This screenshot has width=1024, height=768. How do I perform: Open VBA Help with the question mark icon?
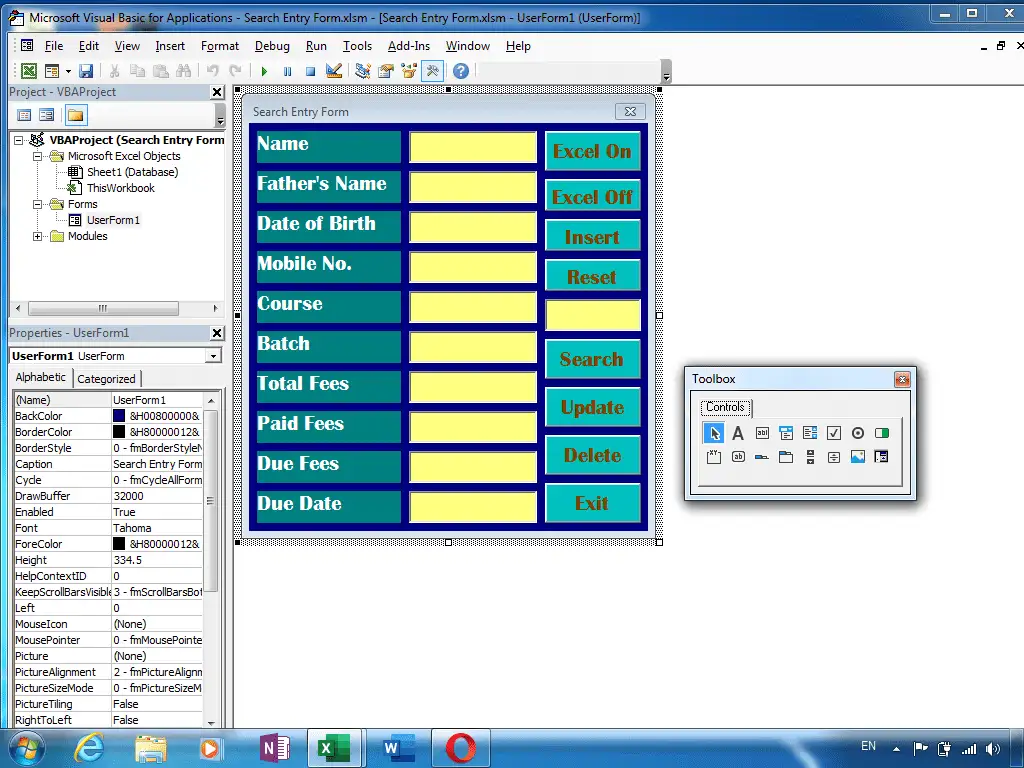point(460,71)
